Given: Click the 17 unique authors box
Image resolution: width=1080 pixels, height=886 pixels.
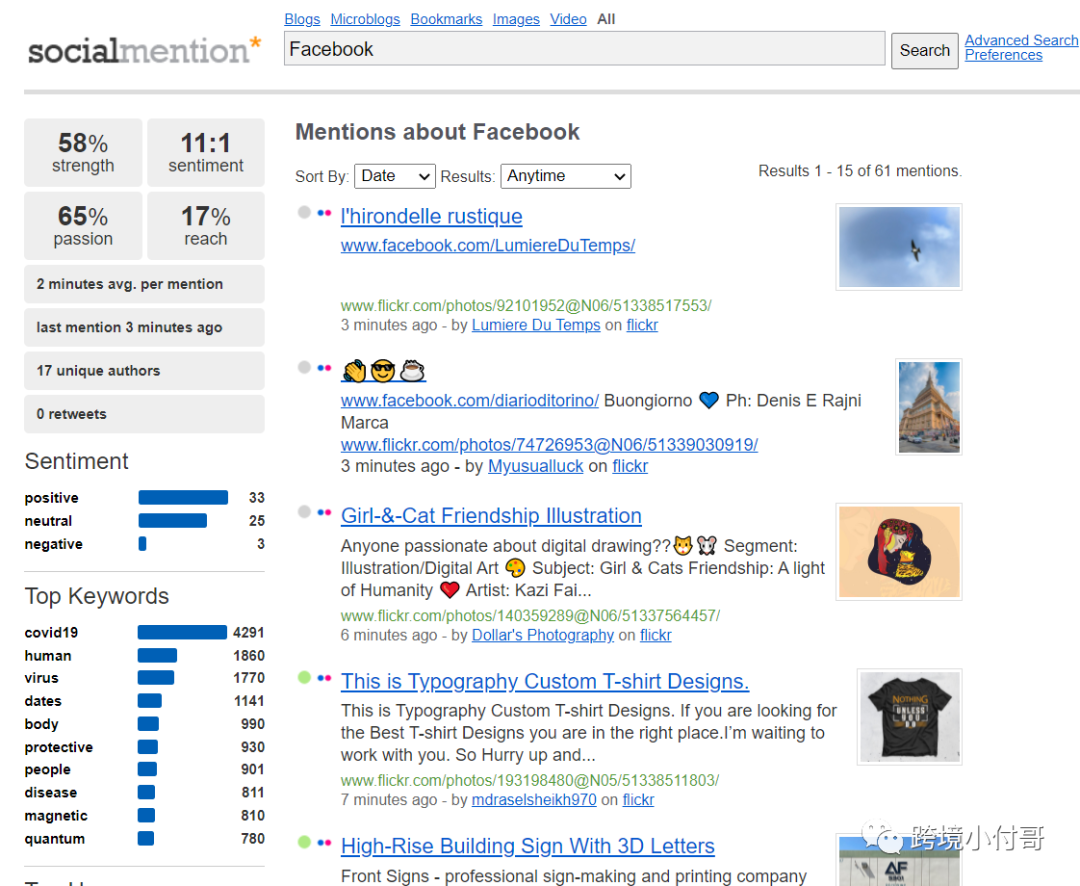Looking at the screenshot, I should click(x=145, y=371).
